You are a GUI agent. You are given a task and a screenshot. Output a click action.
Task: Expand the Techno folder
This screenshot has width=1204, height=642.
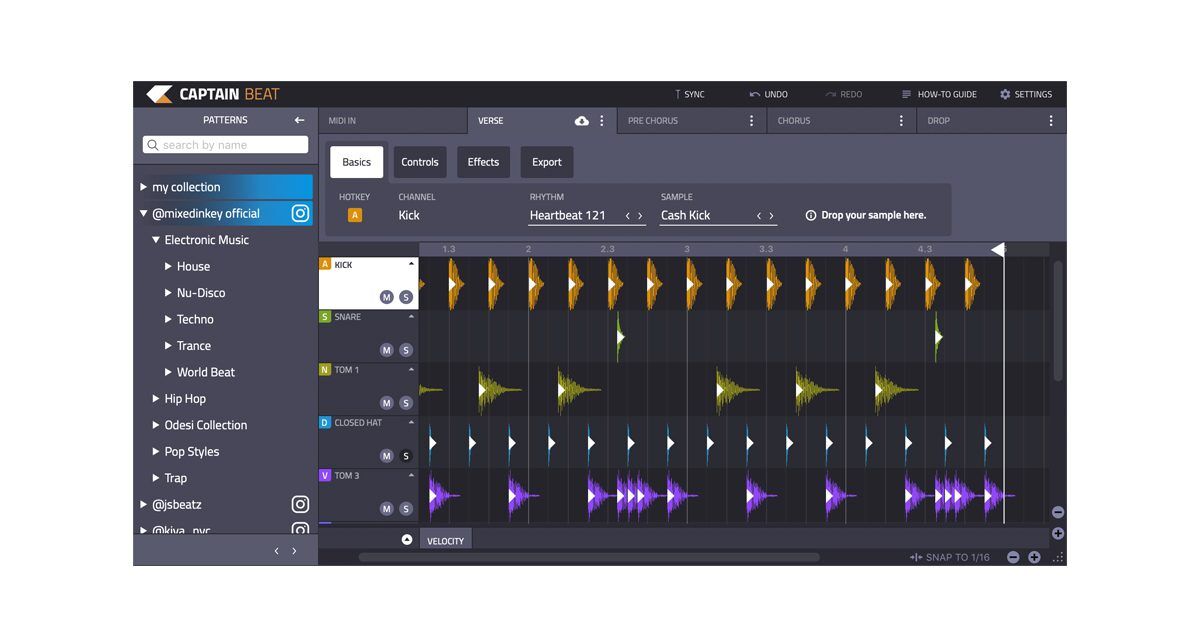click(168, 319)
